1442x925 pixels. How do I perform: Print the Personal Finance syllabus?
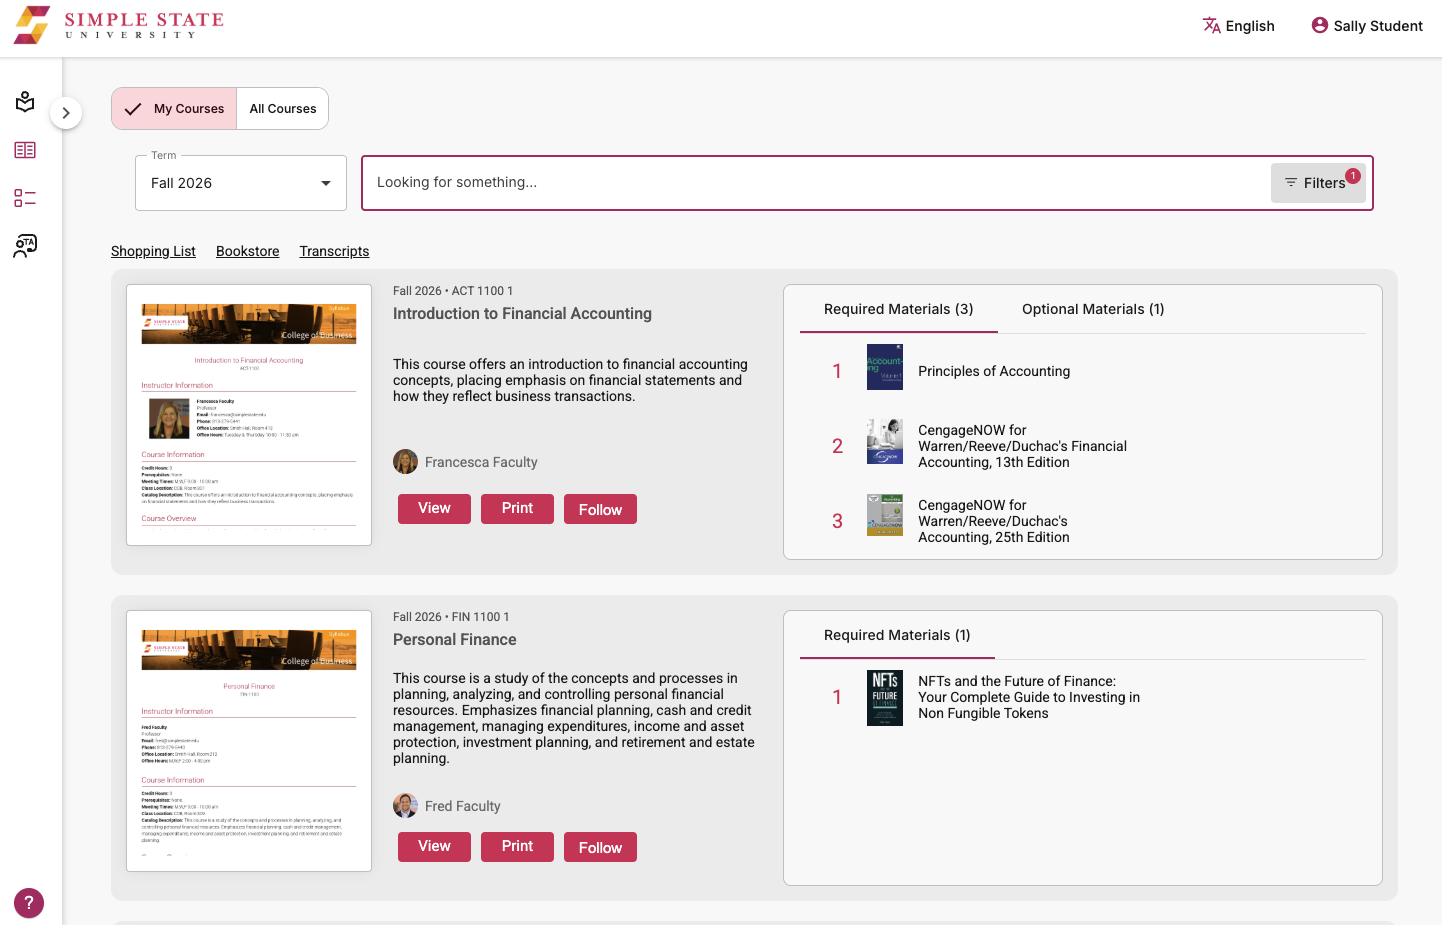(517, 847)
